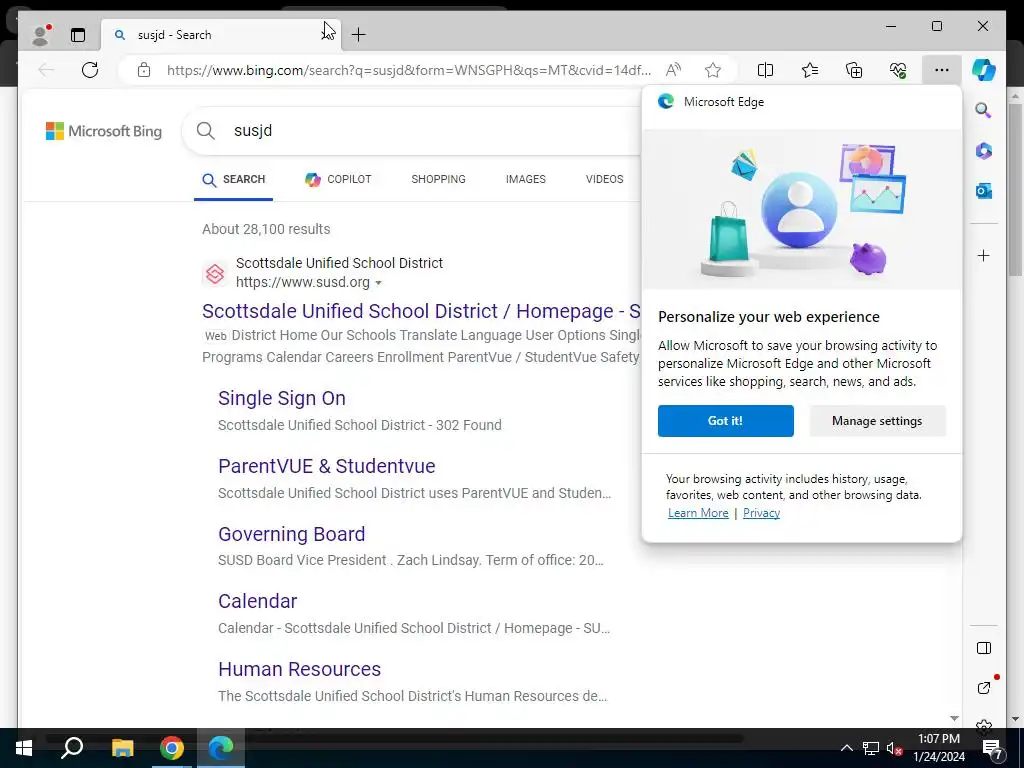Screen dimensions: 1024x768
Task: View site information lock icon
Action: click(144, 70)
